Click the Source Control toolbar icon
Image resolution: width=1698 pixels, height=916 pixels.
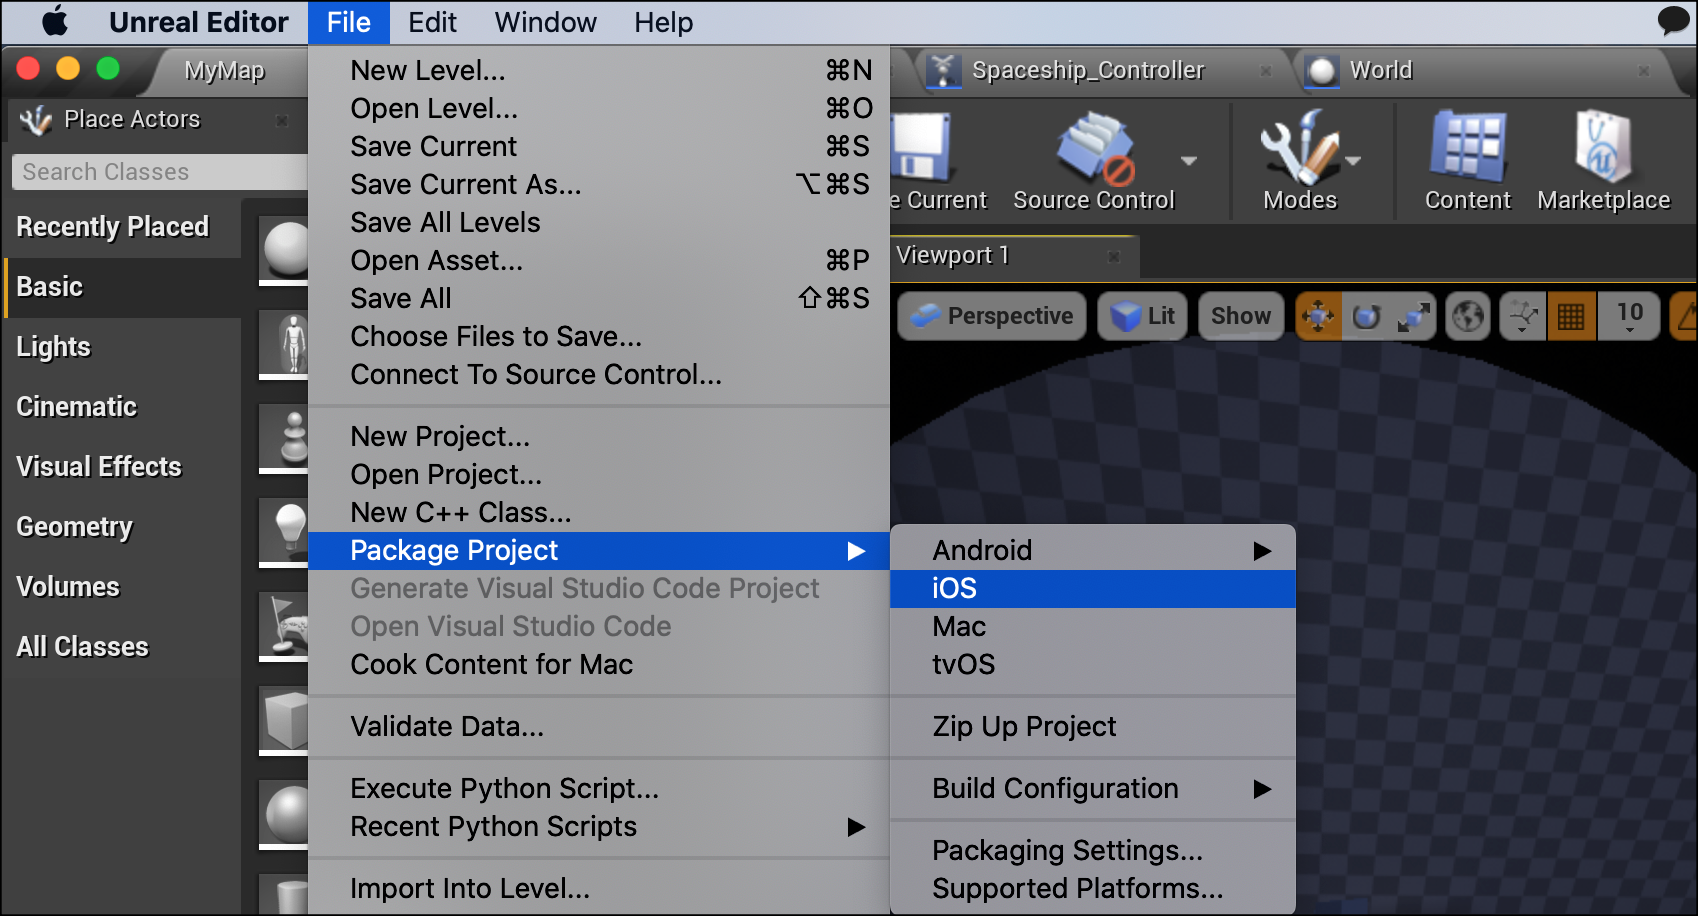point(1094,150)
